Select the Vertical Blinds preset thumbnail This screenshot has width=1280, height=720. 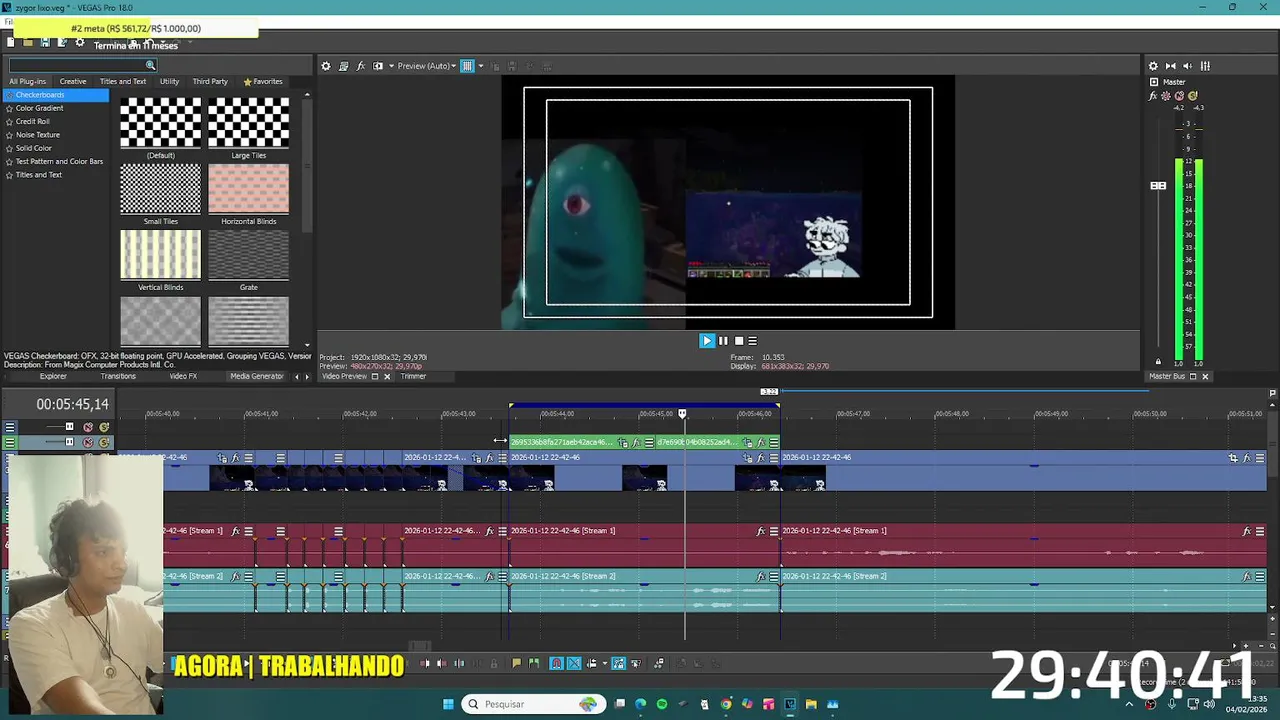click(x=160, y=255)
